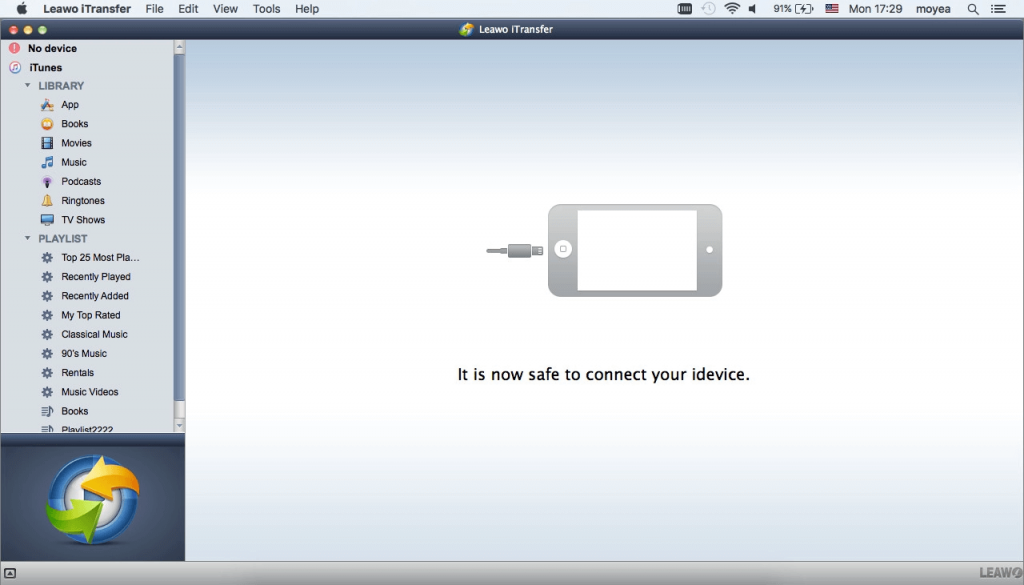
Task: Click the sidebar scrollbar up arrow
Action: pos(180,47)
